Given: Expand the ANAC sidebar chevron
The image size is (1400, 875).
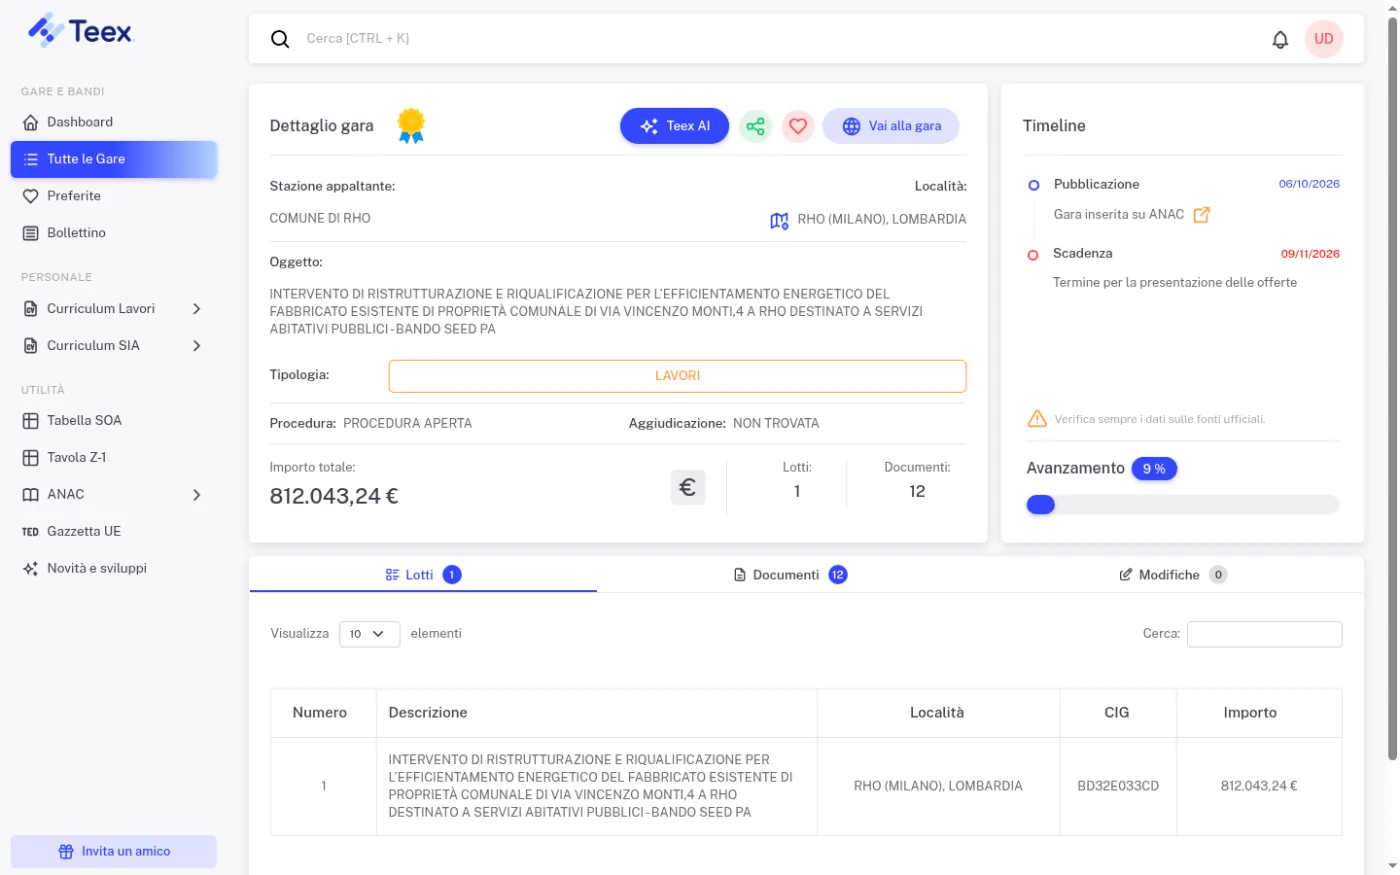Looking at the screenshot, I should tap(197, 495).
